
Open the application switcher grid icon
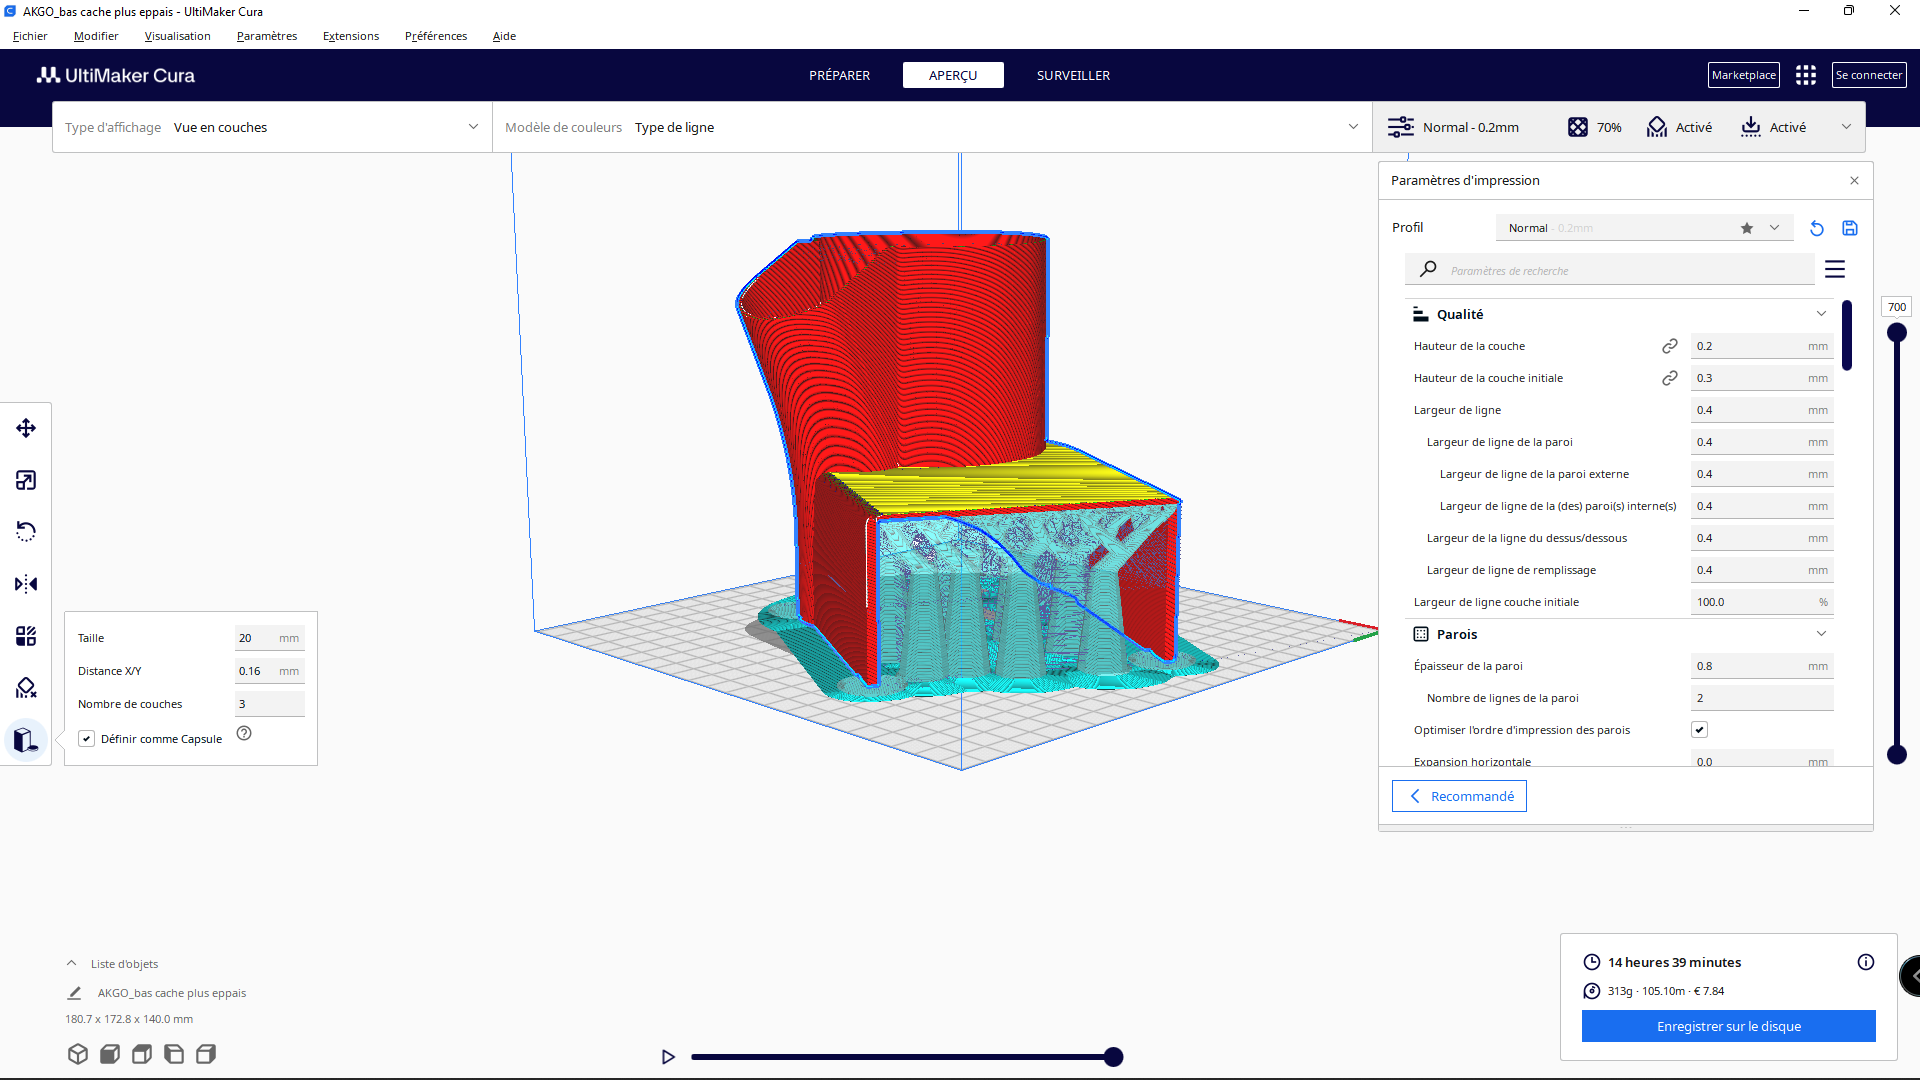pyautogui.click(x=1806, y=75)
